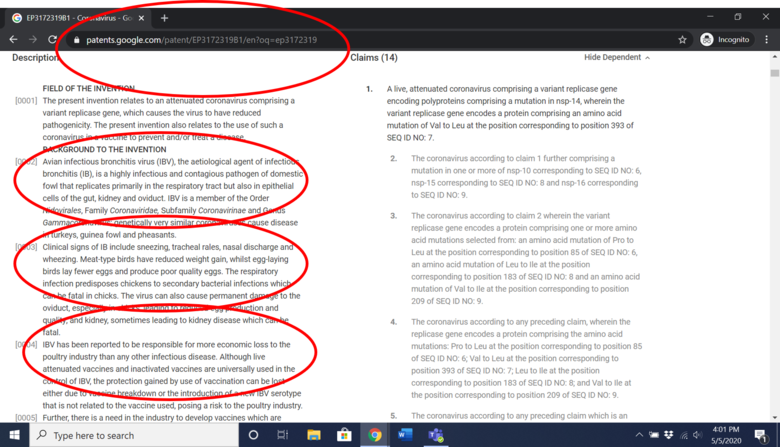Viewport: 780px width, 447px height.
Task: Restore down the Chrome window
Action: [738, 16]
